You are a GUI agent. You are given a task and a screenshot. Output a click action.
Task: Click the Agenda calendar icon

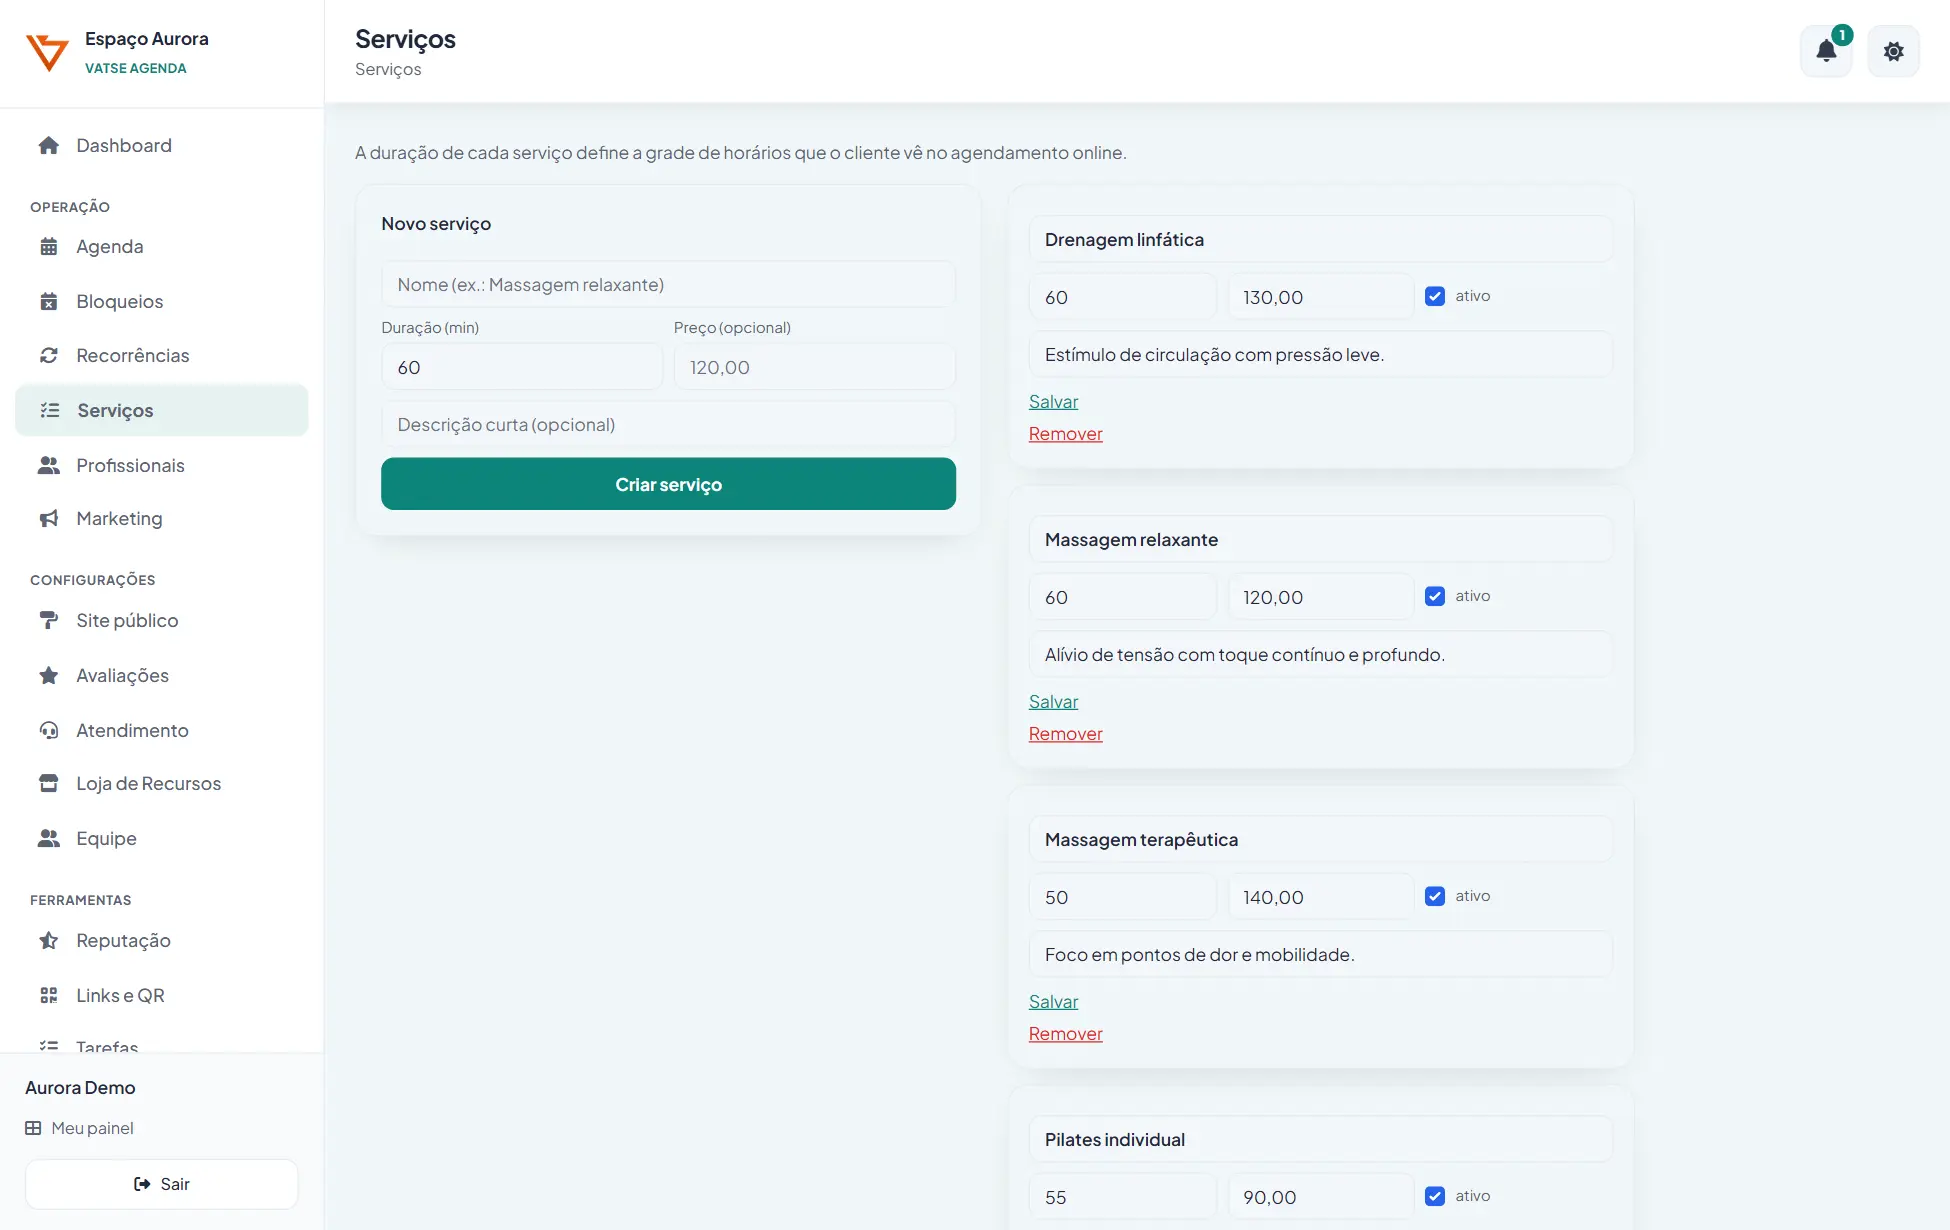[49, 247]
